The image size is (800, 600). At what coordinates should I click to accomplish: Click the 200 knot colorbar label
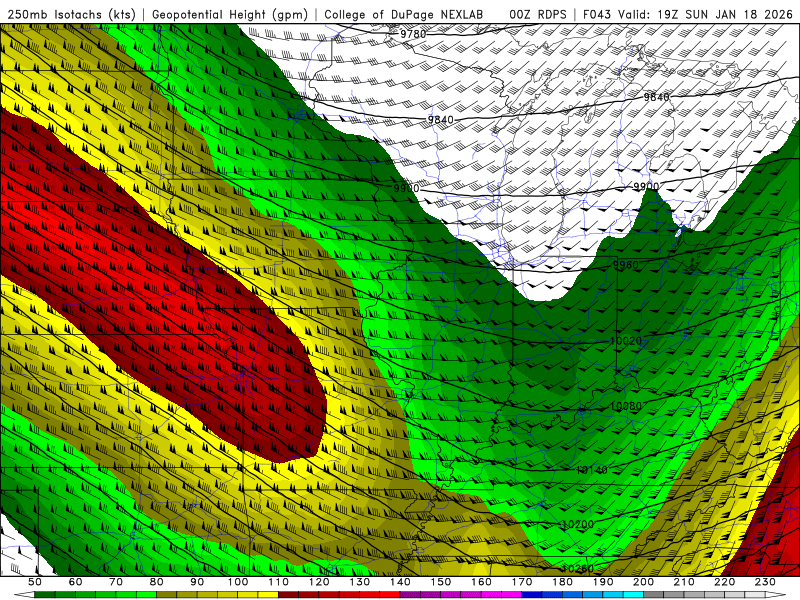(x=643, y=582)
